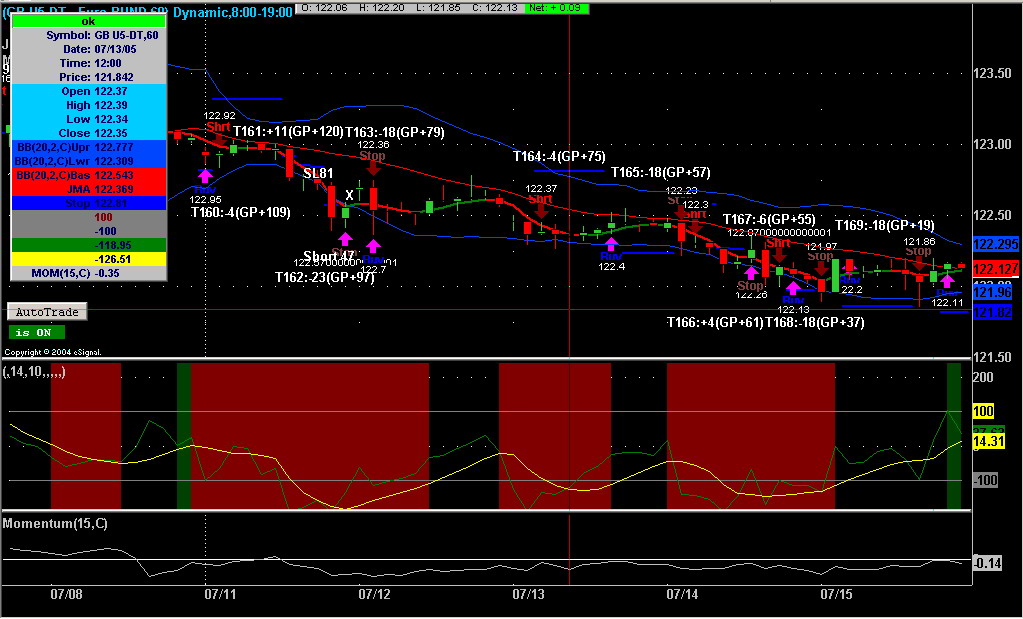Screen dimensions: 1023x619
Task: Click the AutoTrade button
Action: click(x=47, y=312)
